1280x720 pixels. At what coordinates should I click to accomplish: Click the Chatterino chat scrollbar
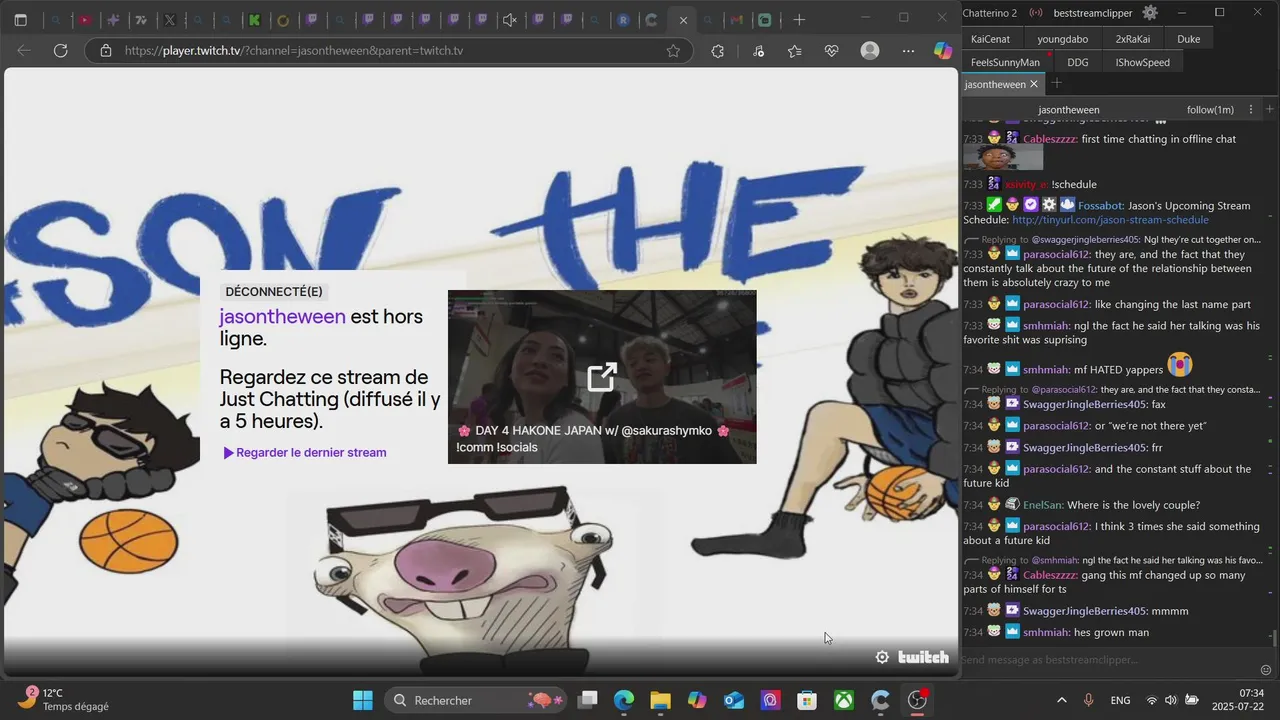(x=1275, y=638)
